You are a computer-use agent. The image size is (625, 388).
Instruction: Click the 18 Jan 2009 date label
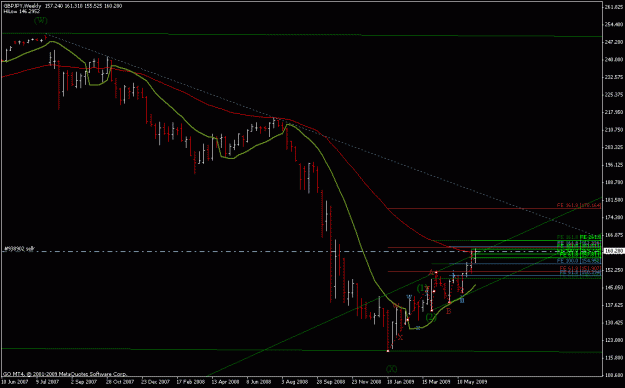[x=401, y=382]
